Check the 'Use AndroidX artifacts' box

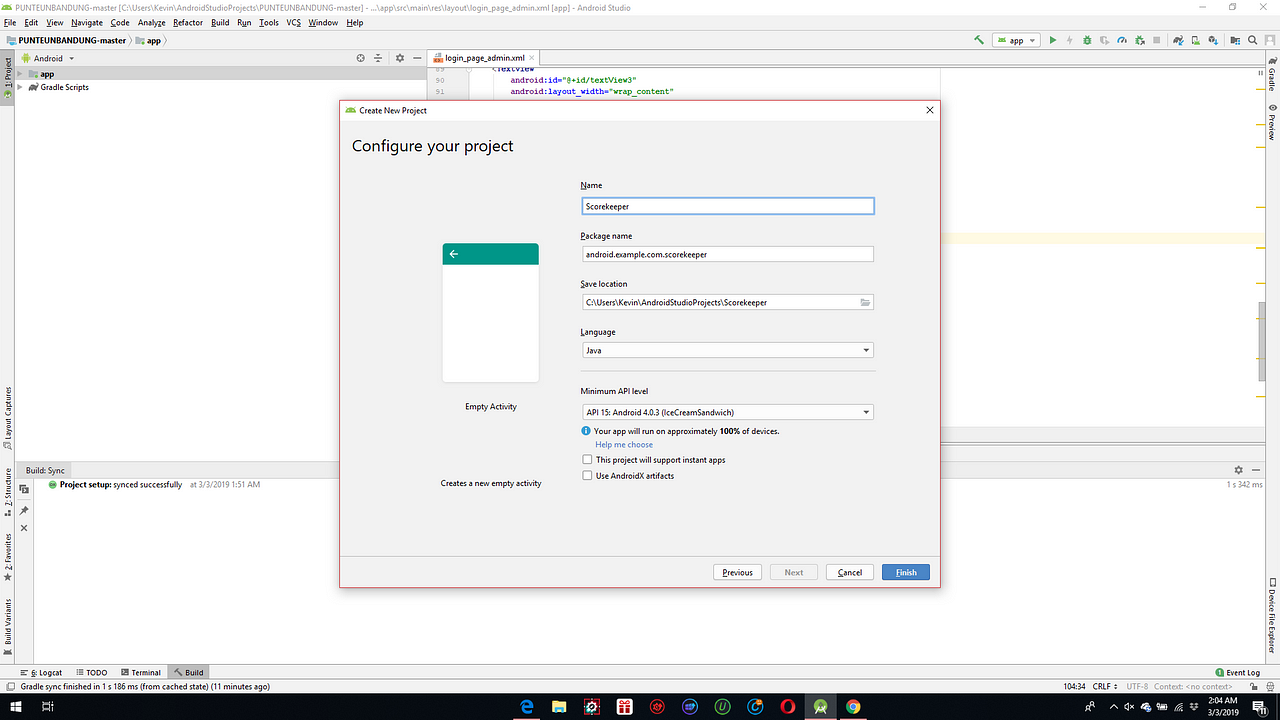(x=587, y=476)
